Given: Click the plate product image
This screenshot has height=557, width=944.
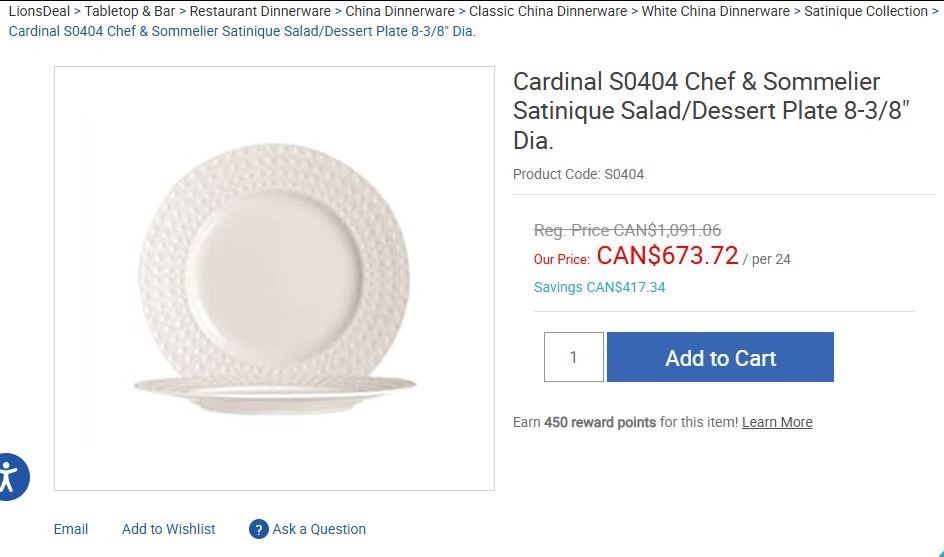Looking at the screenshot, I should (274, 278).
